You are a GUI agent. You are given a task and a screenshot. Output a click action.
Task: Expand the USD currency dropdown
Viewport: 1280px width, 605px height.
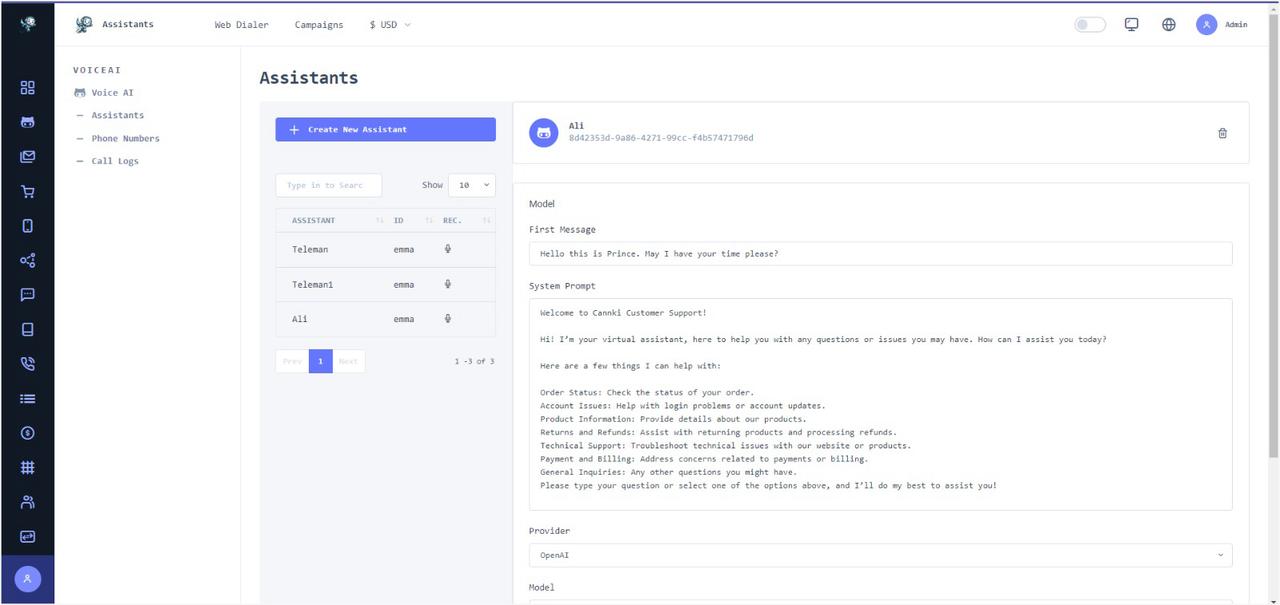pos(390,24)
